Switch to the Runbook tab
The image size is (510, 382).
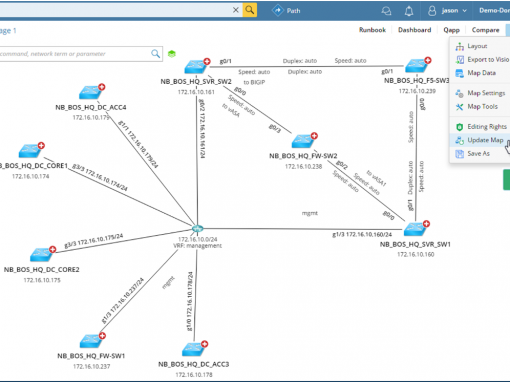tap(372, 30)
